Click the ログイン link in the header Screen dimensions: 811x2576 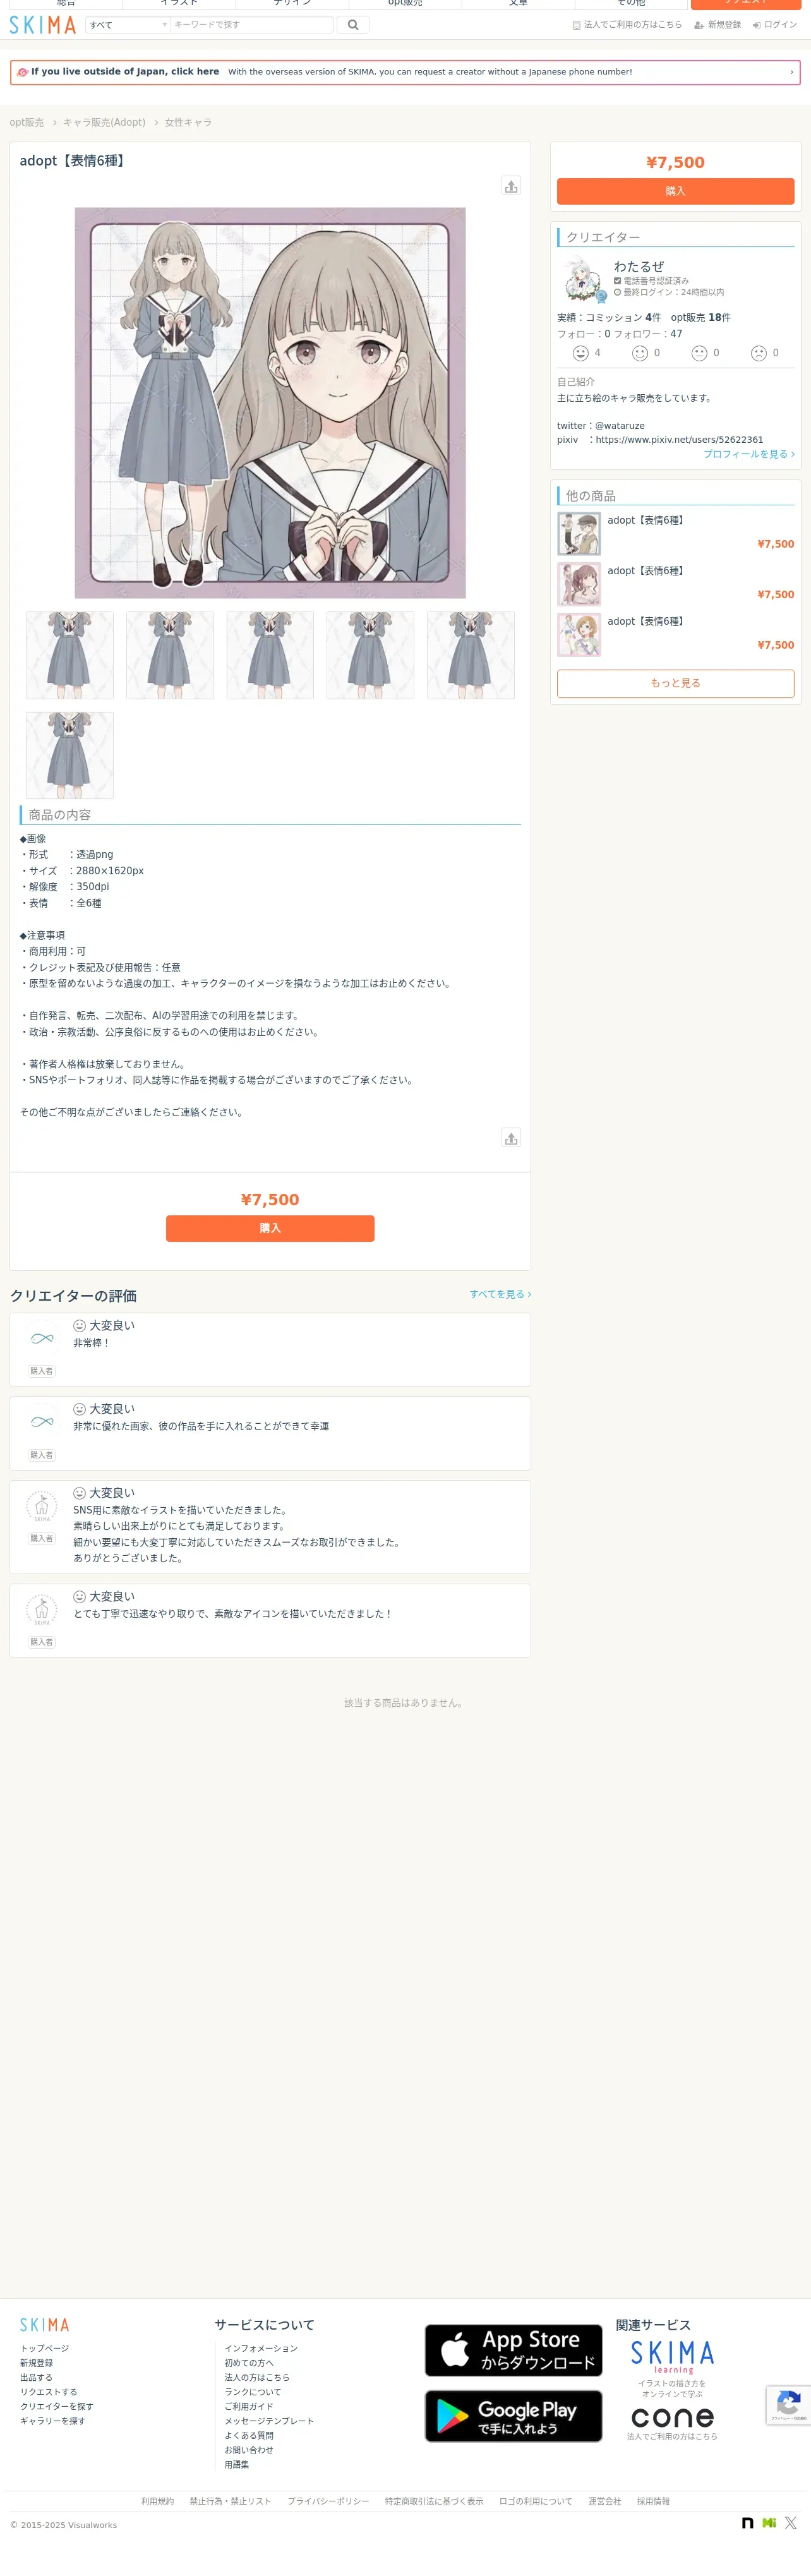pyautogui.click(x=775, y=25)
